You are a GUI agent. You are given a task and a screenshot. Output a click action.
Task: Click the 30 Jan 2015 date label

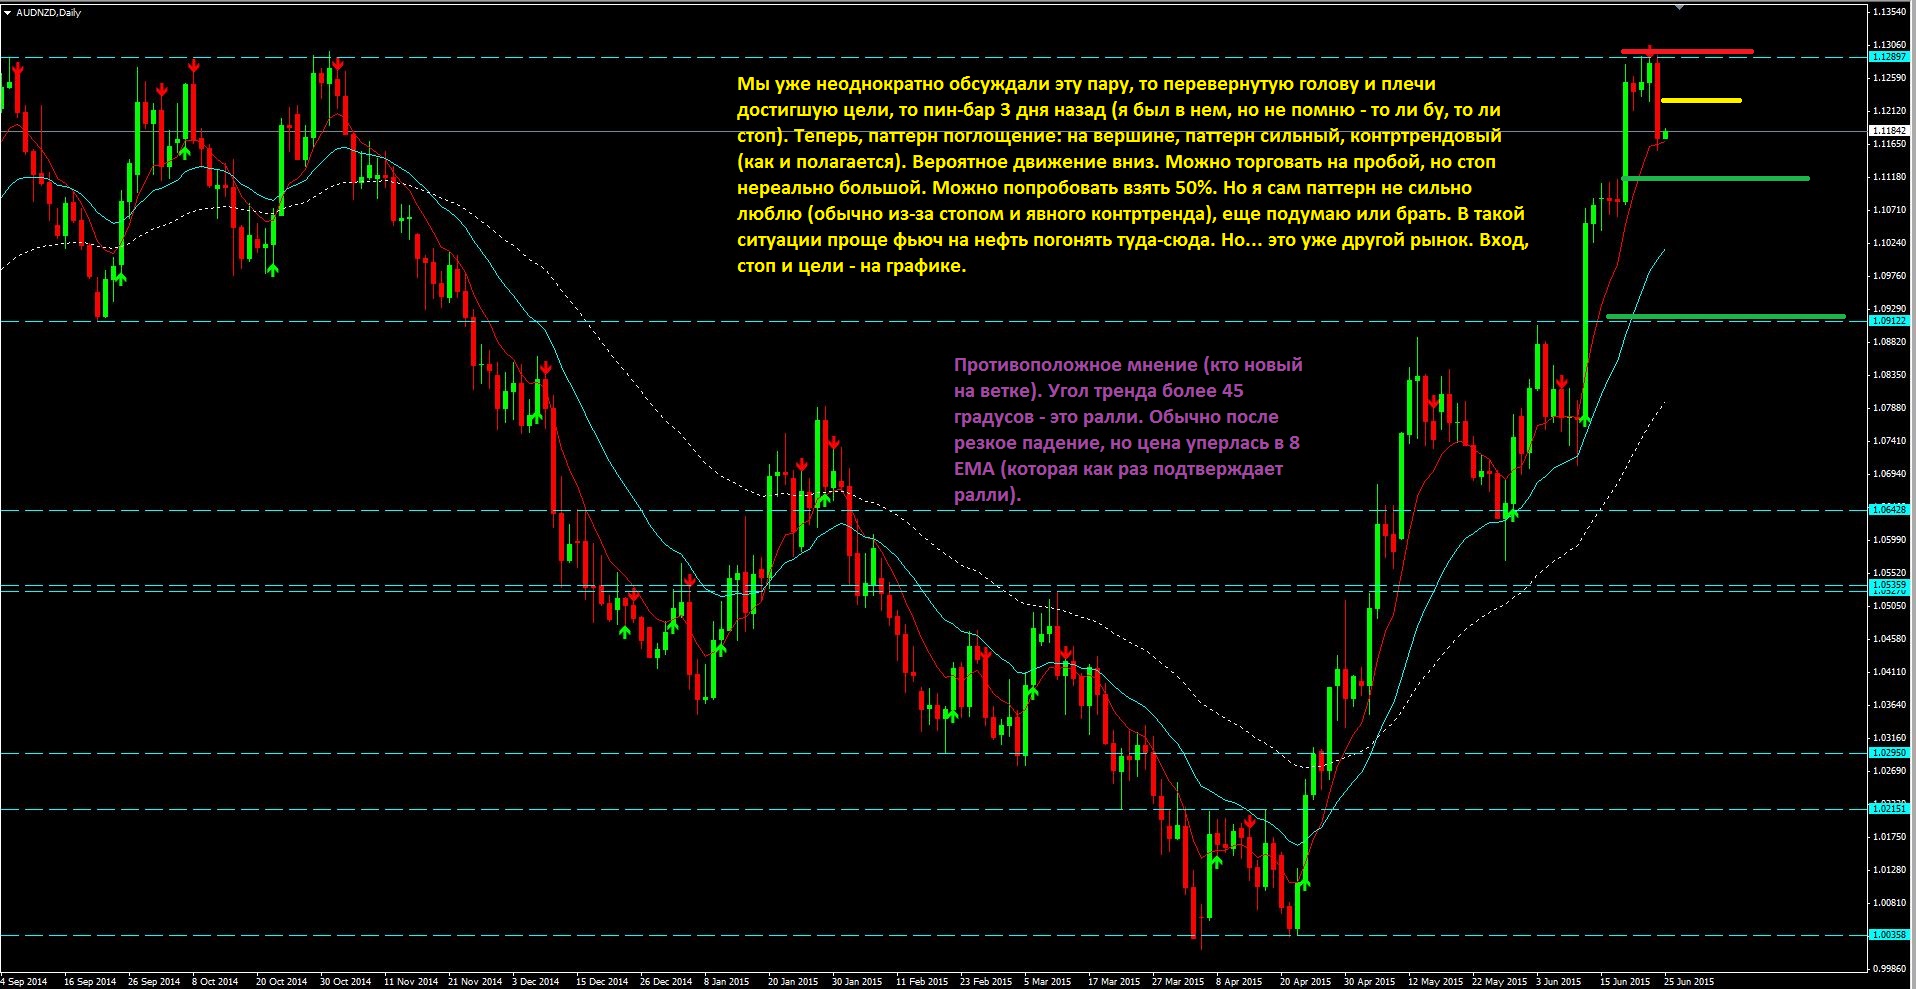(x=857, y=982)
